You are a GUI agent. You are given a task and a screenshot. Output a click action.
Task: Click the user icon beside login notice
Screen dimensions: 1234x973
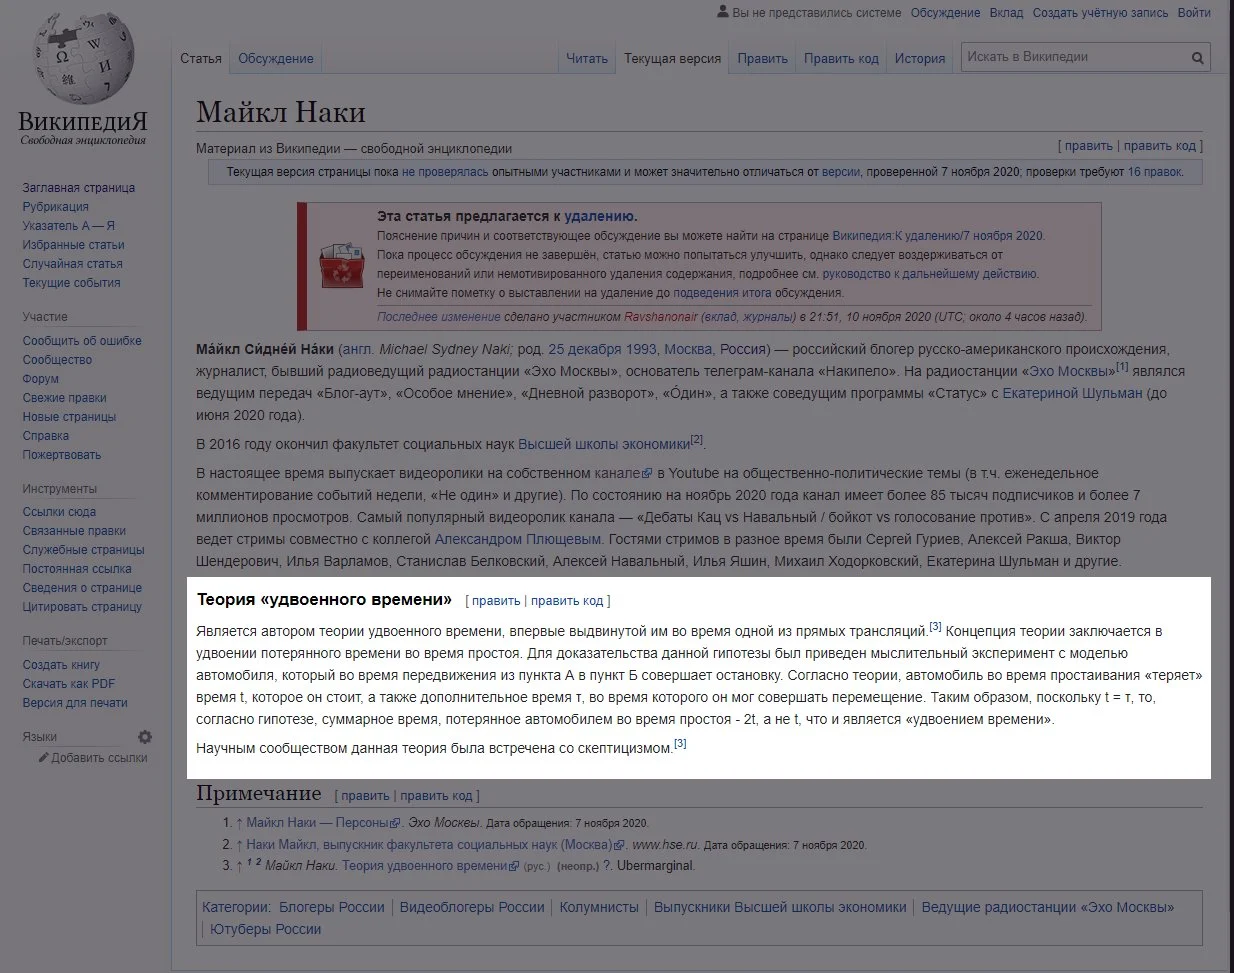point(723,12)
